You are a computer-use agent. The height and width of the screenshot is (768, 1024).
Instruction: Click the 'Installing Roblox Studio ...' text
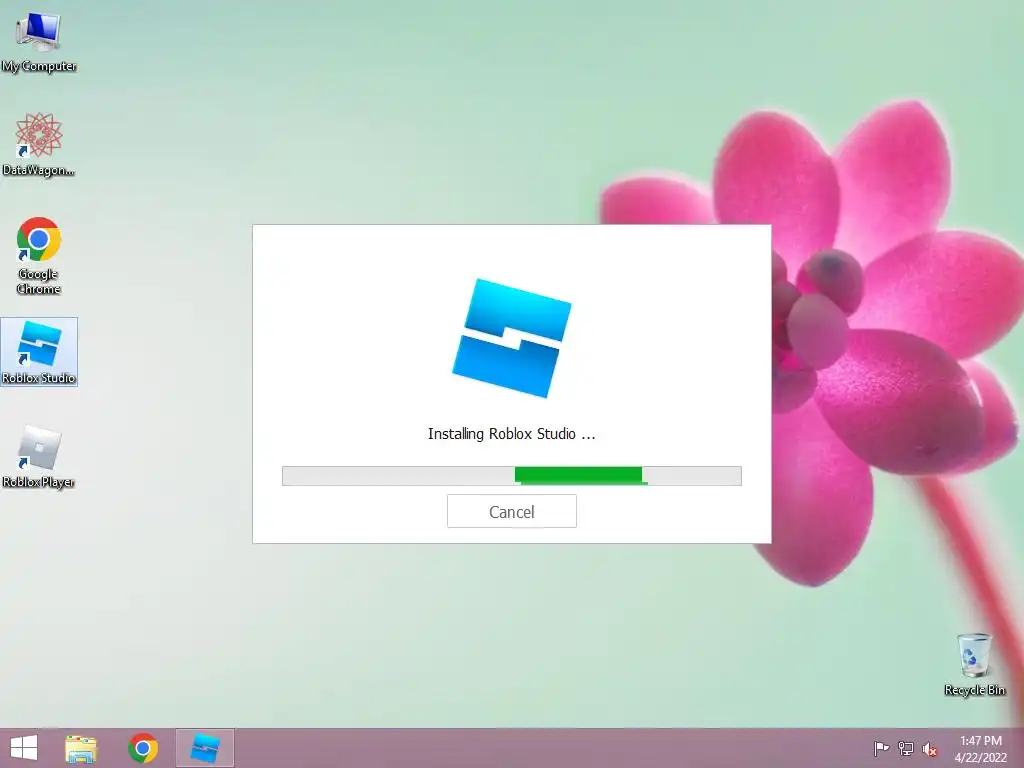[511, 434]
